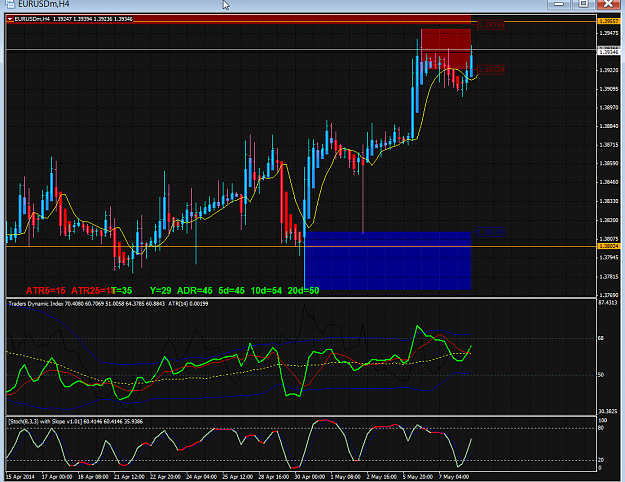Close the EURUSDm,H4 chart window
The height and width of the screenshot is (482, 625).
609,4
